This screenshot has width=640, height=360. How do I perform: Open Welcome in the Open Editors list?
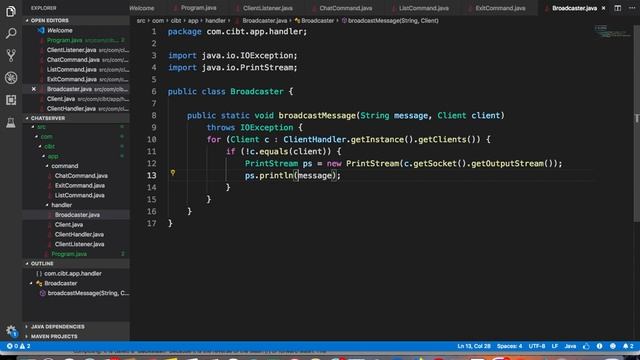tap(60, 31)
